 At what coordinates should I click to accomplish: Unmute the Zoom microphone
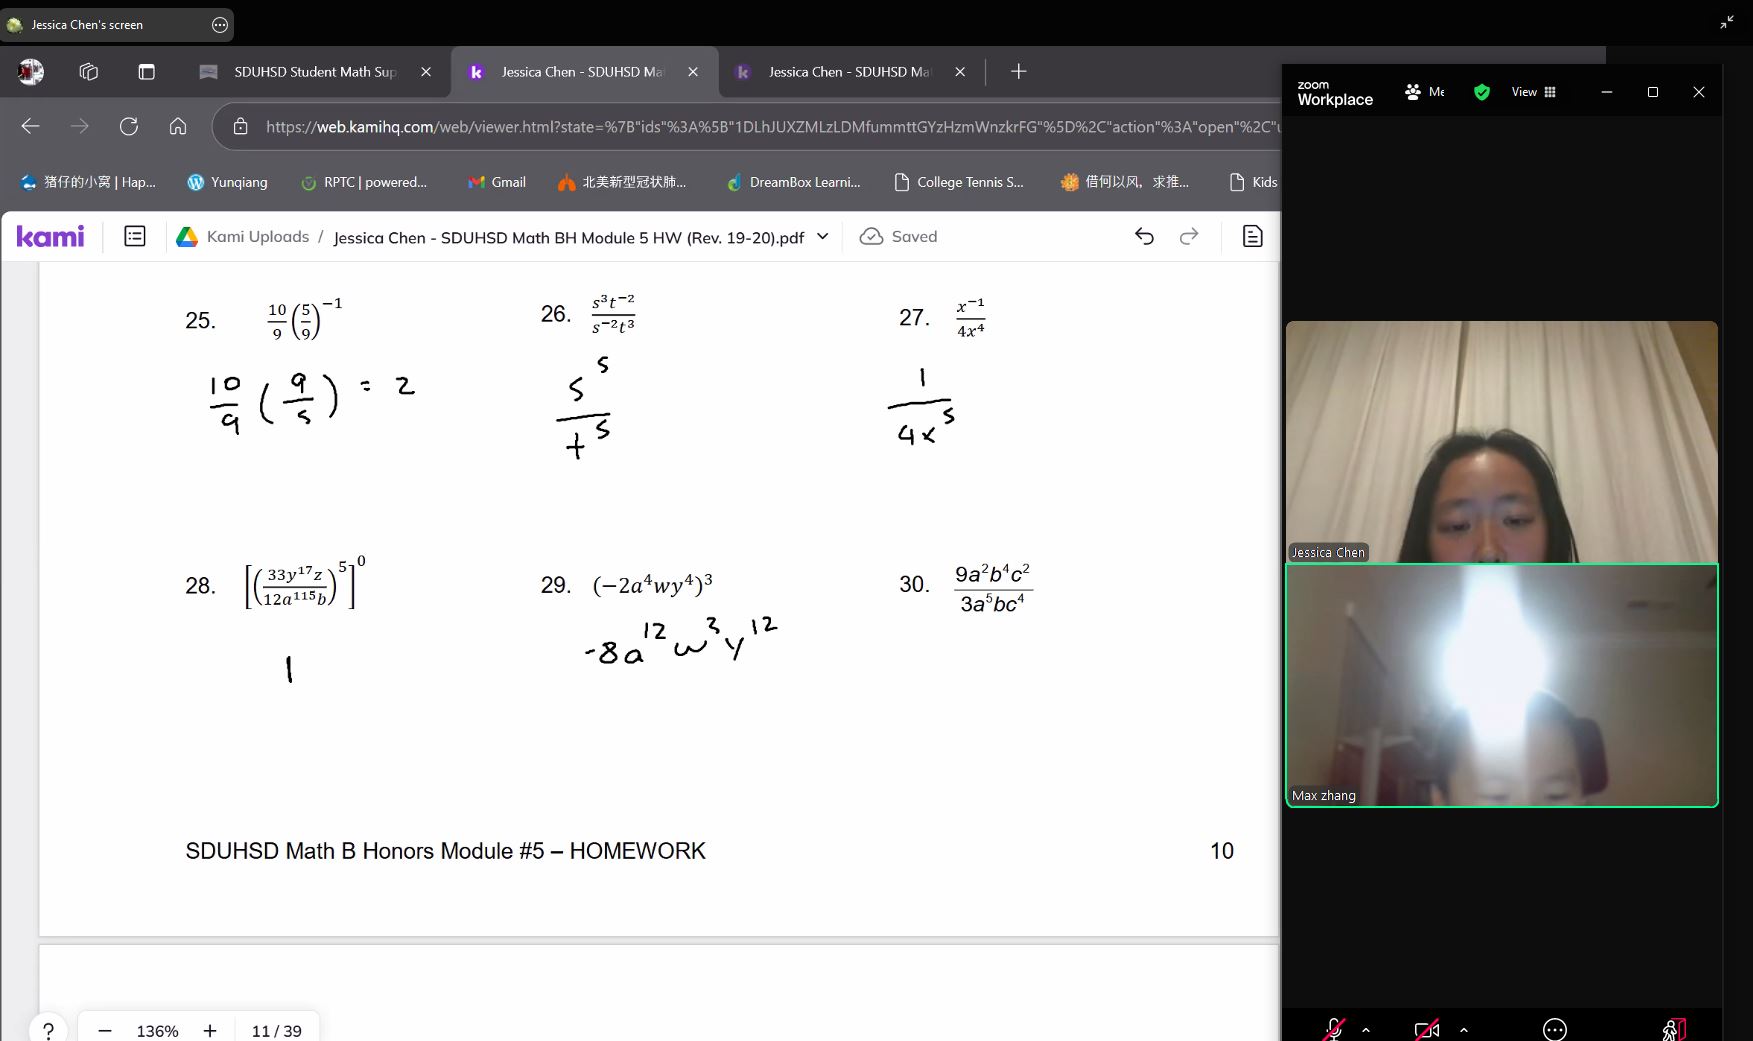1334,1029
